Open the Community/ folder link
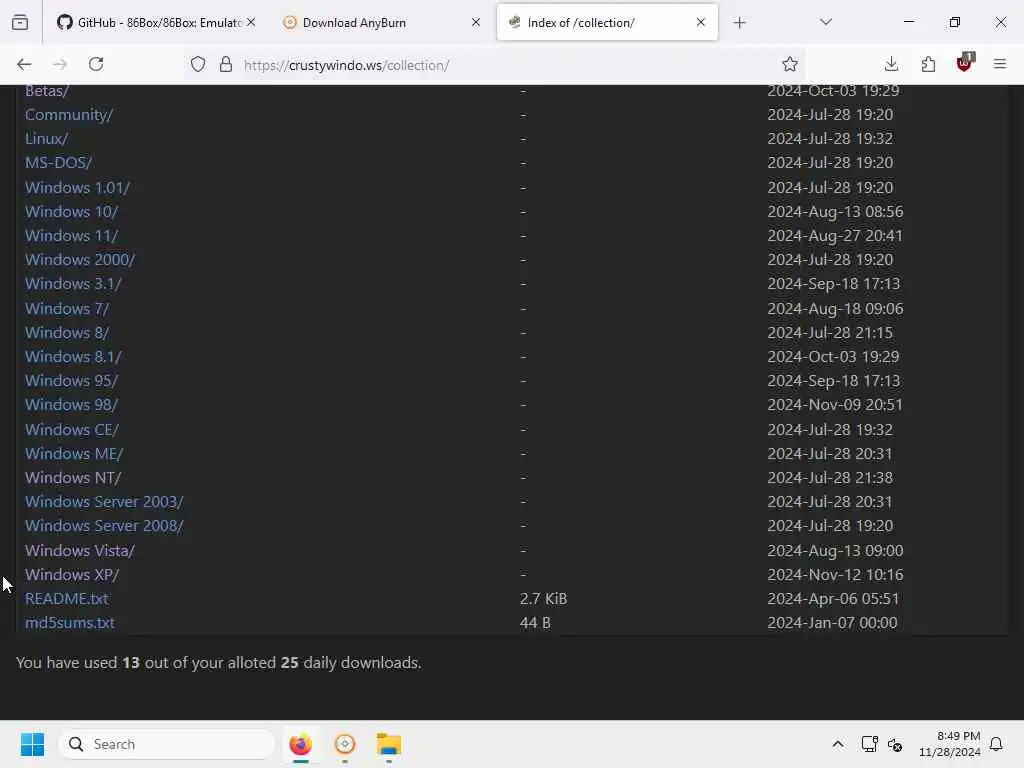Screen dimensions: 1024x768 coord(69,115)
